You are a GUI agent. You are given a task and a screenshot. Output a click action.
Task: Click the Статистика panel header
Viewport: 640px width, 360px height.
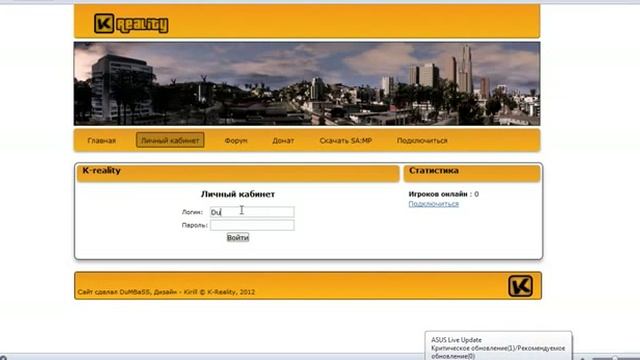472,173
